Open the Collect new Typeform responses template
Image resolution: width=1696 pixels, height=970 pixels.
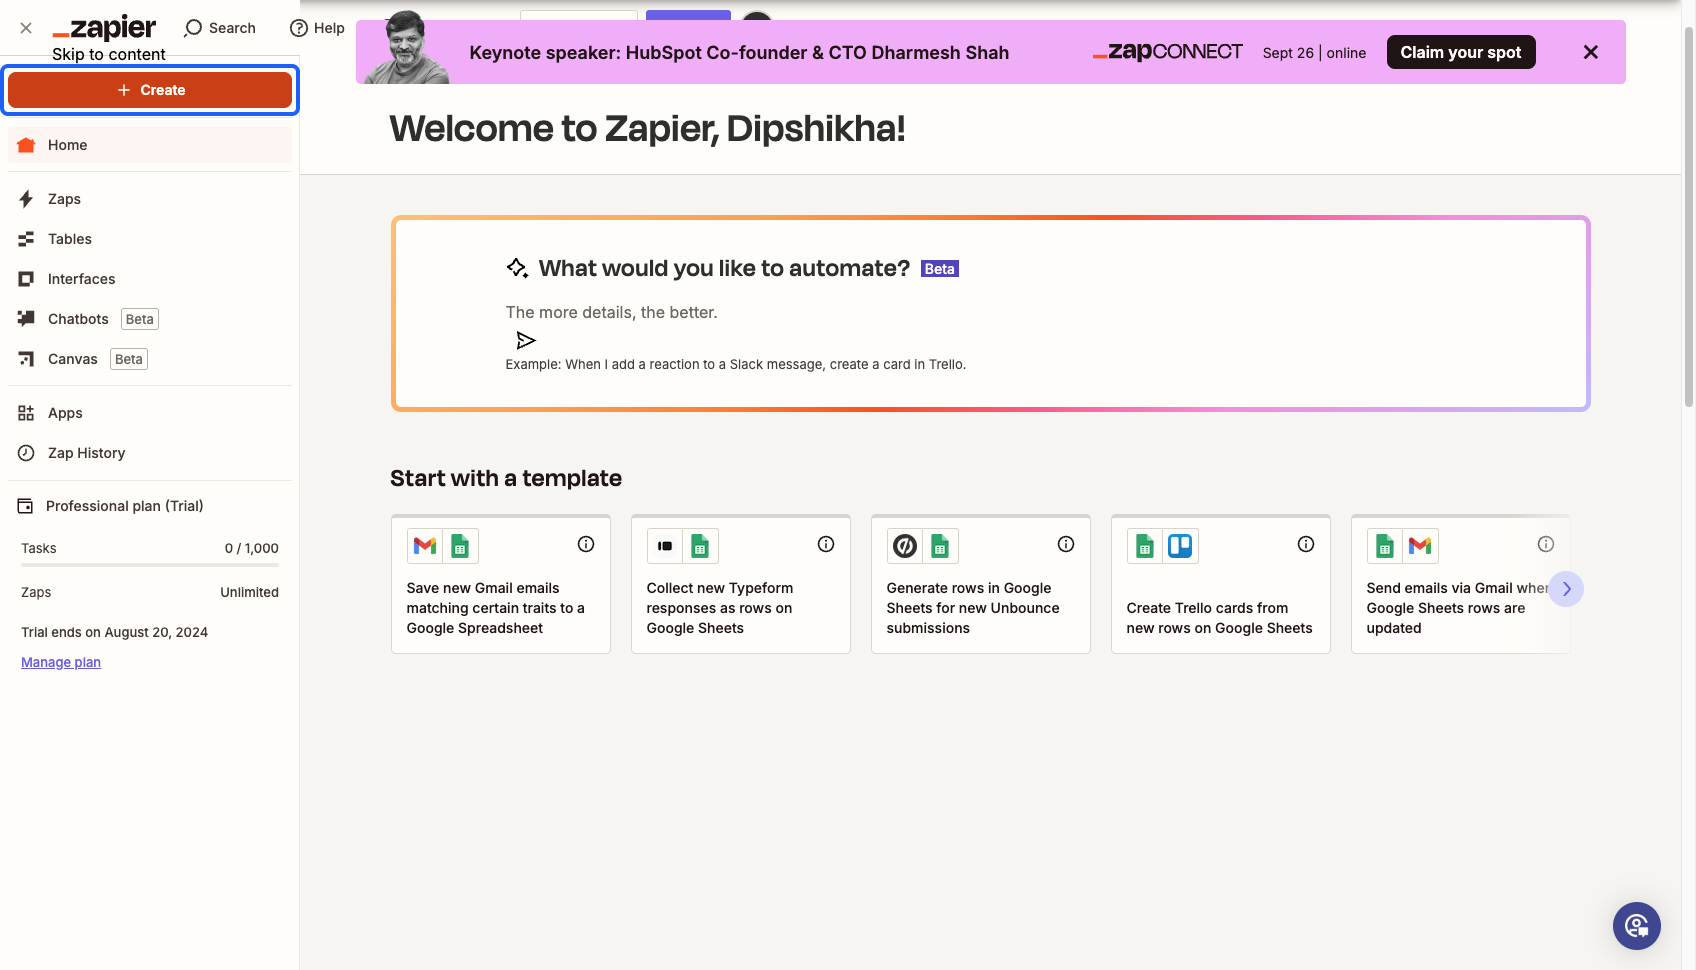click(x=741, y=584)
